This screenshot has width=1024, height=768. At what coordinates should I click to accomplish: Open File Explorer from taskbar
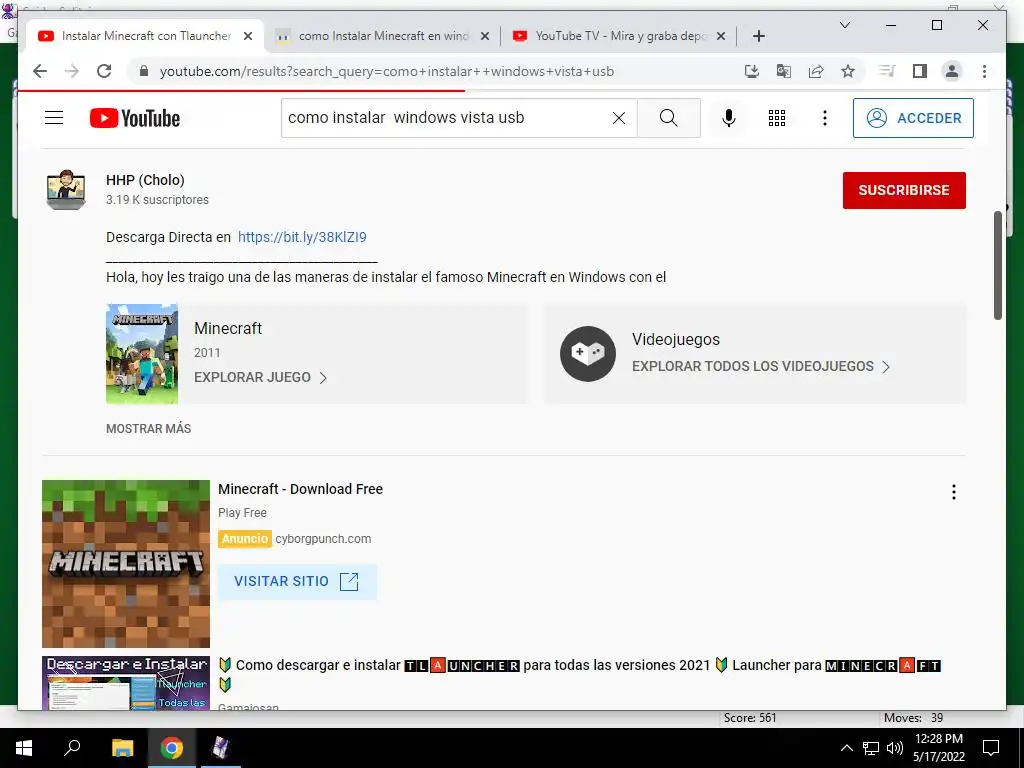122,748
